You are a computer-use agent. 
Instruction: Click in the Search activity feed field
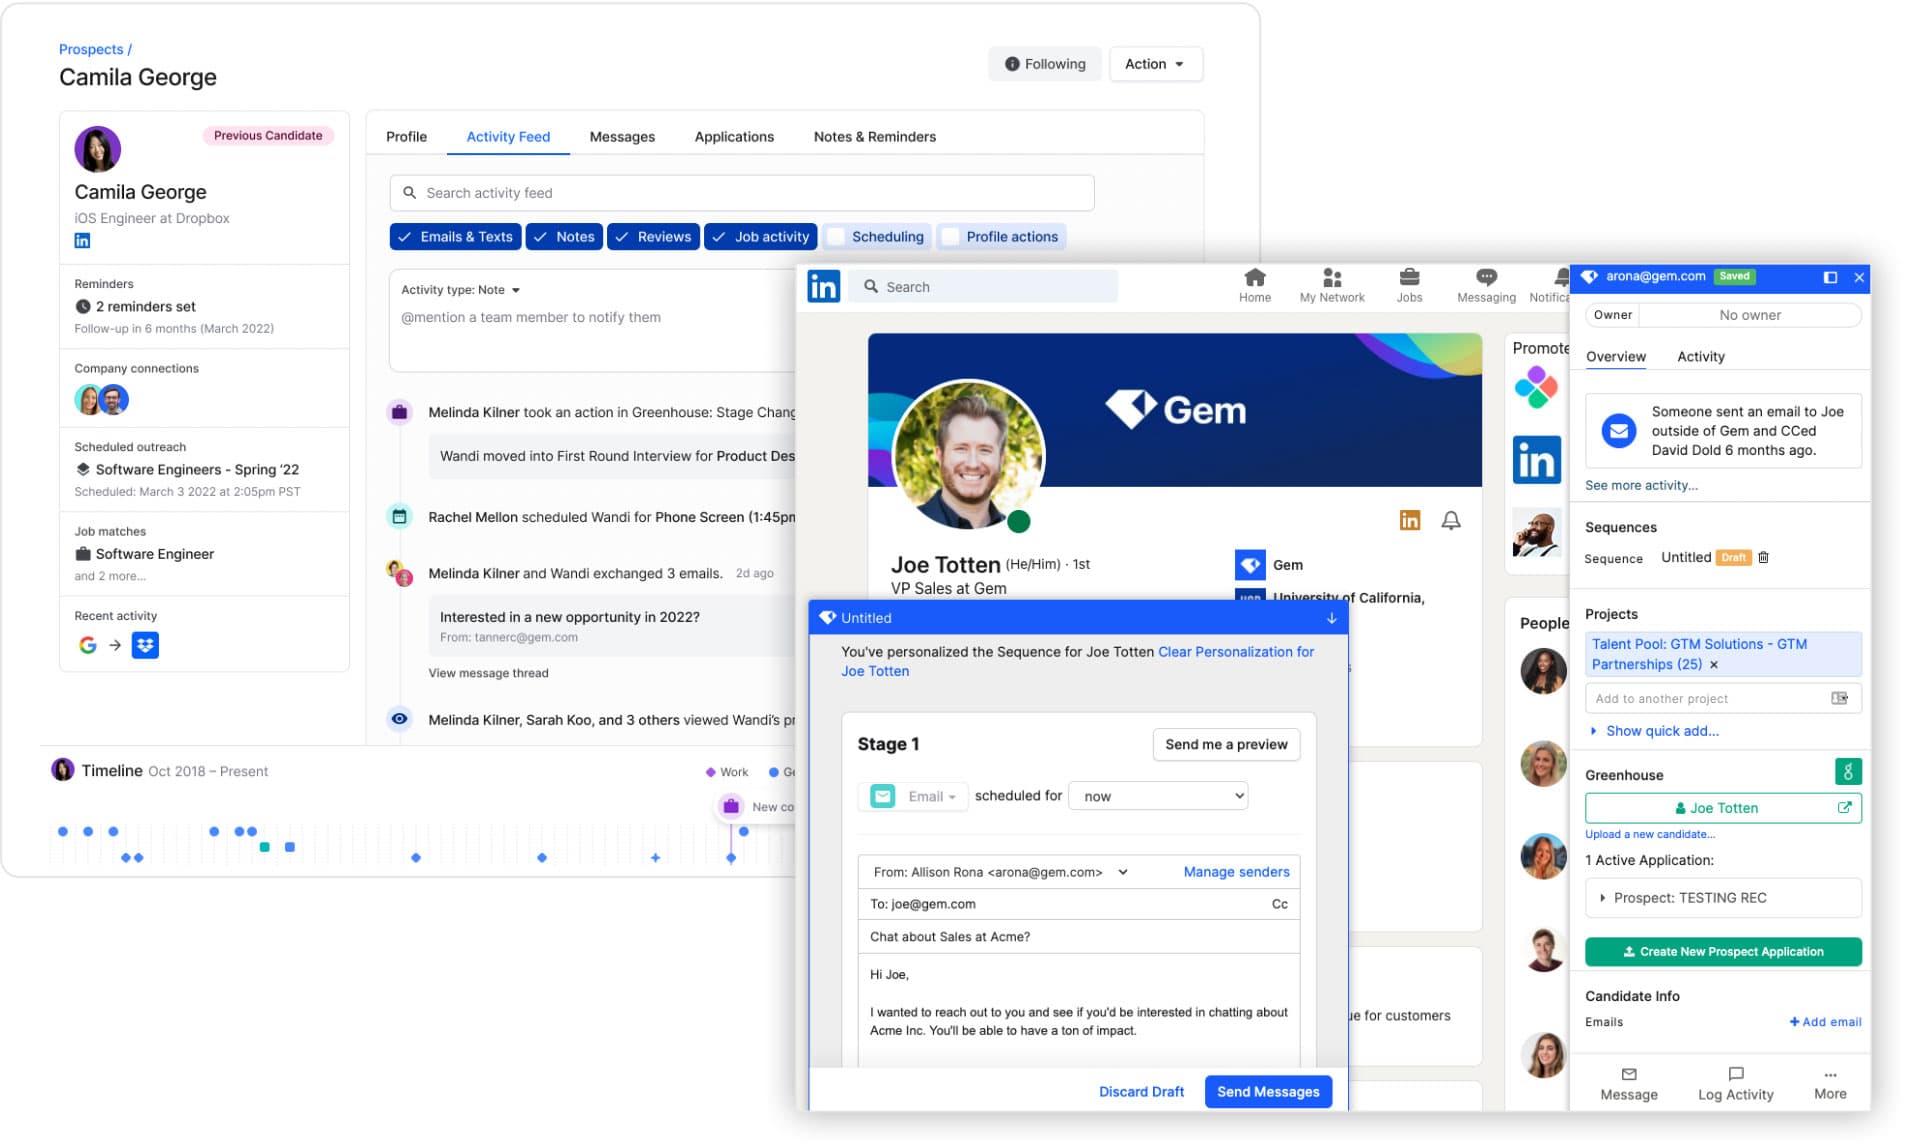[741, 193]
